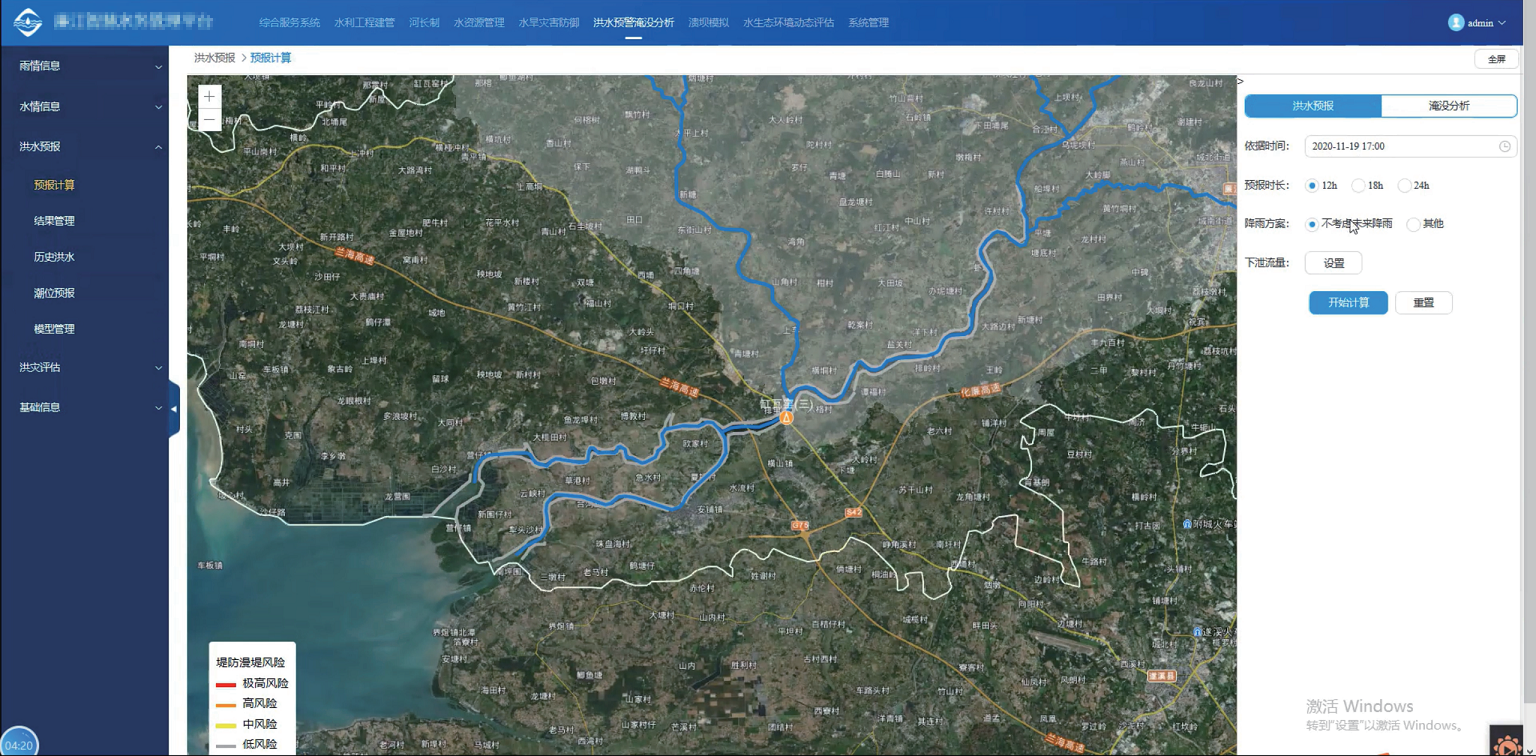Screen dimensions: 1536x756
Task: Click the collapse arrow above the right panel
Action: (1240, 81)
